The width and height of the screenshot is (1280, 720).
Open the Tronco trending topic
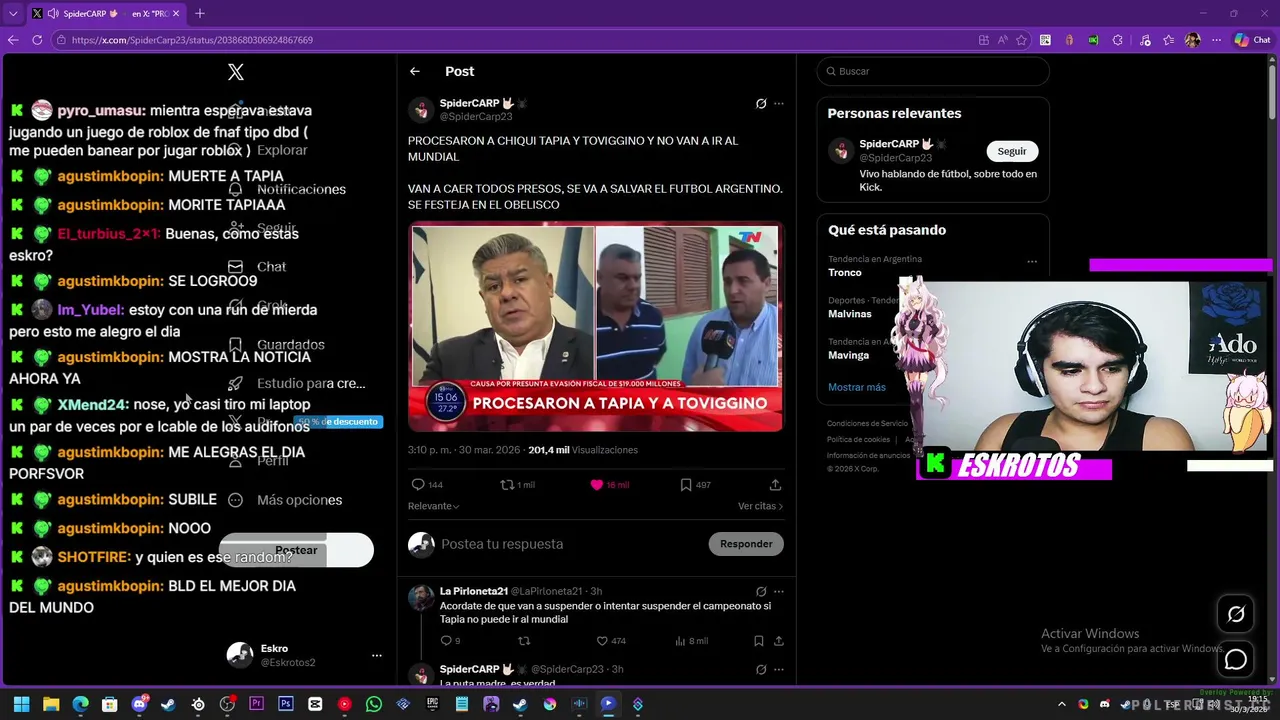pyautogui.click(x=845, y=273)
